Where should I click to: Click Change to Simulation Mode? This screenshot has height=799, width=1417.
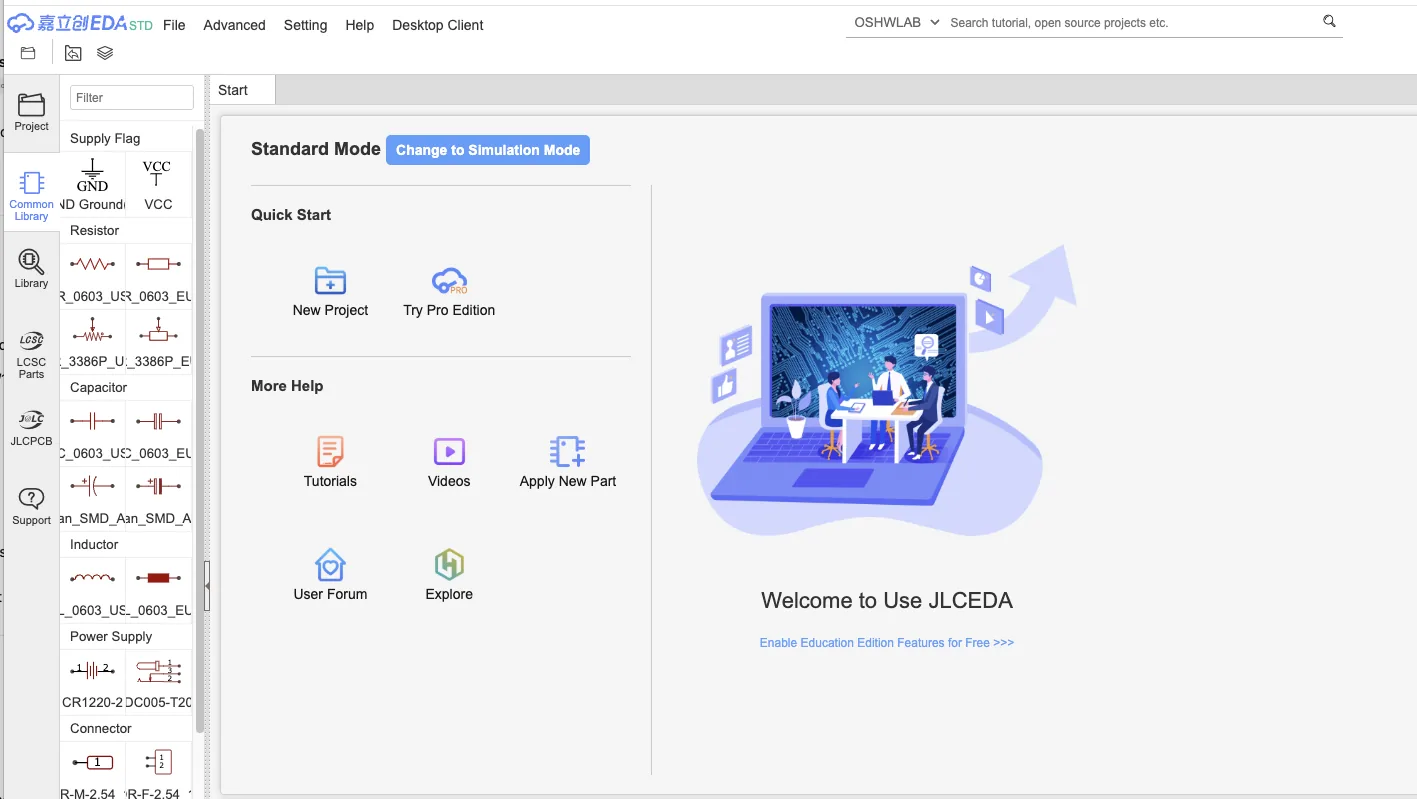click(487, 149)
